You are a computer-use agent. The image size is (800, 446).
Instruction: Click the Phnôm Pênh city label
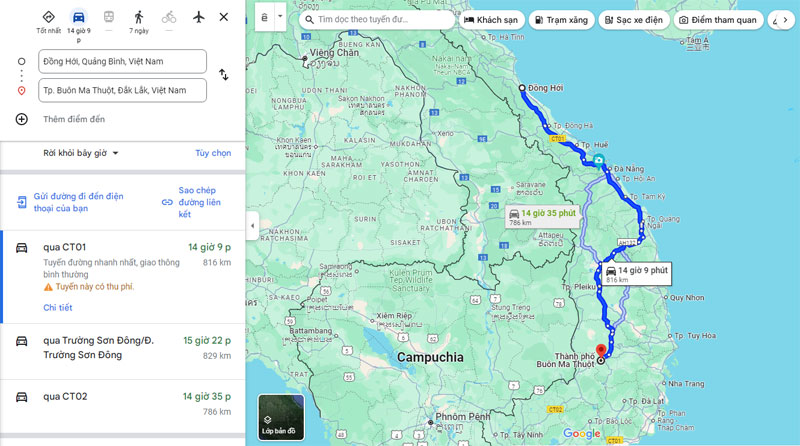point(462,416)
